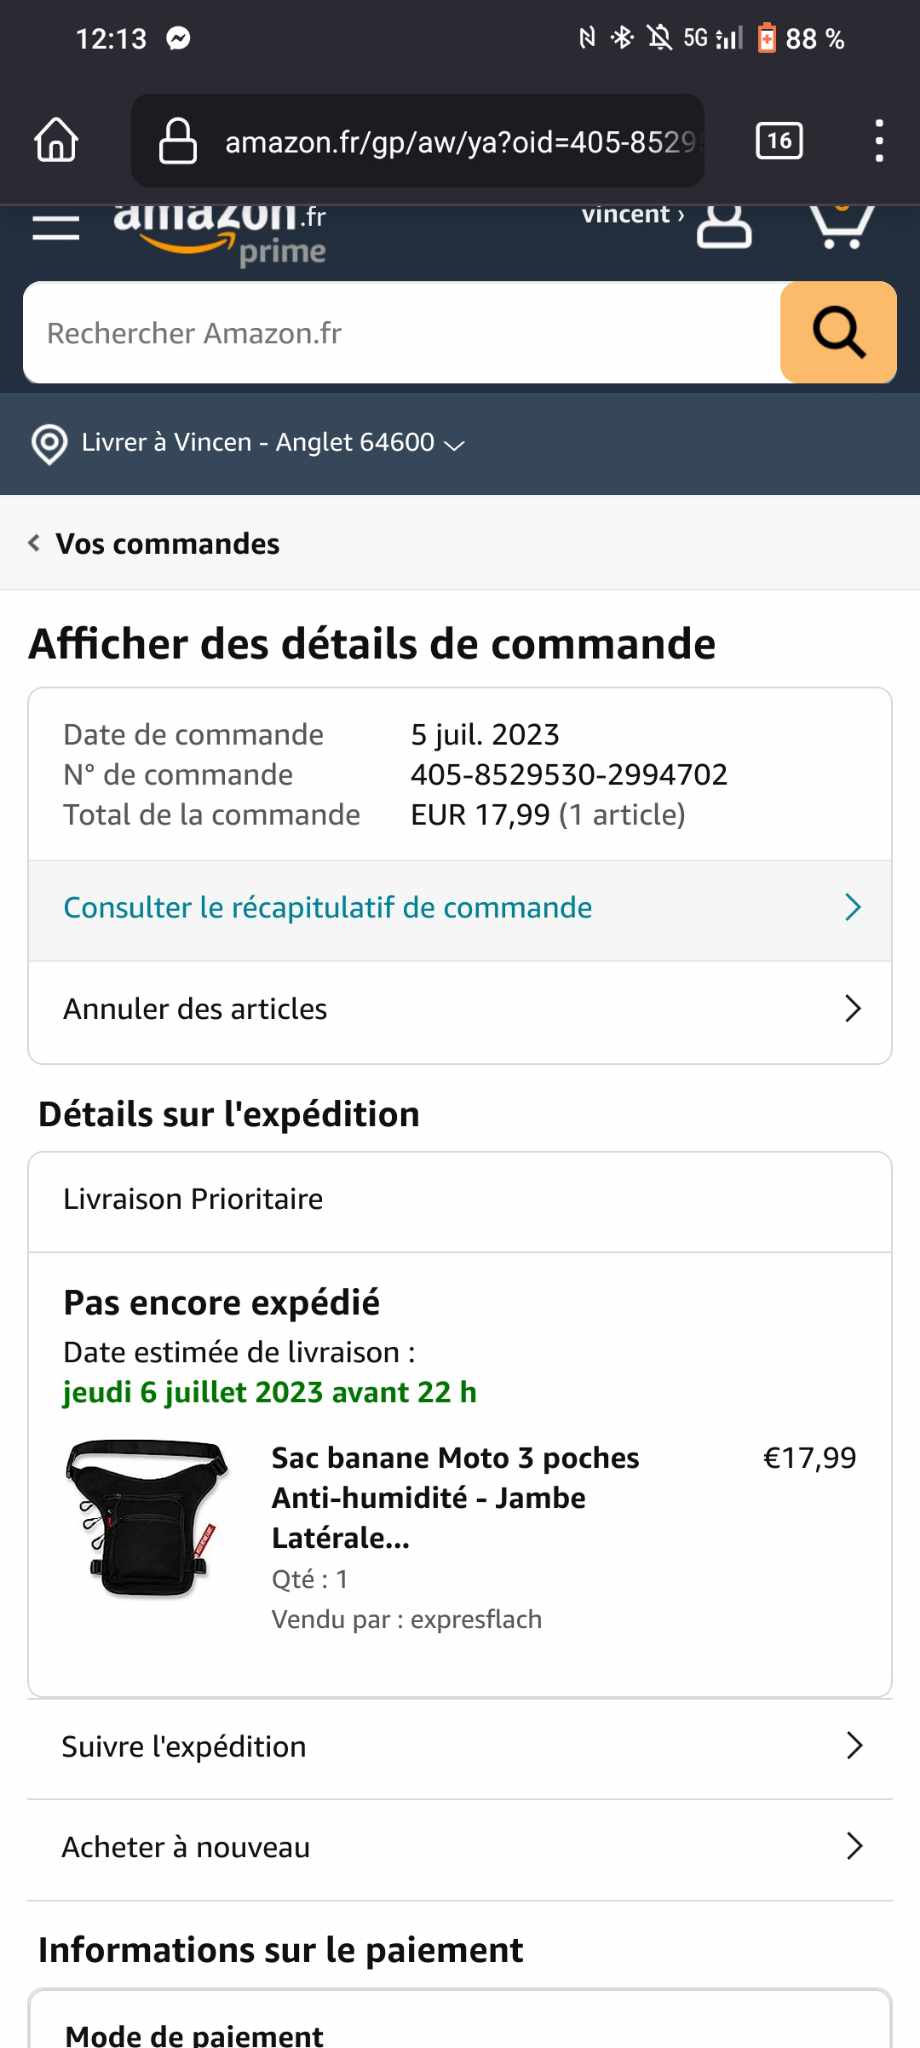Open the account profile icon
920x2048 pixels.
click(x=724, y=226)
